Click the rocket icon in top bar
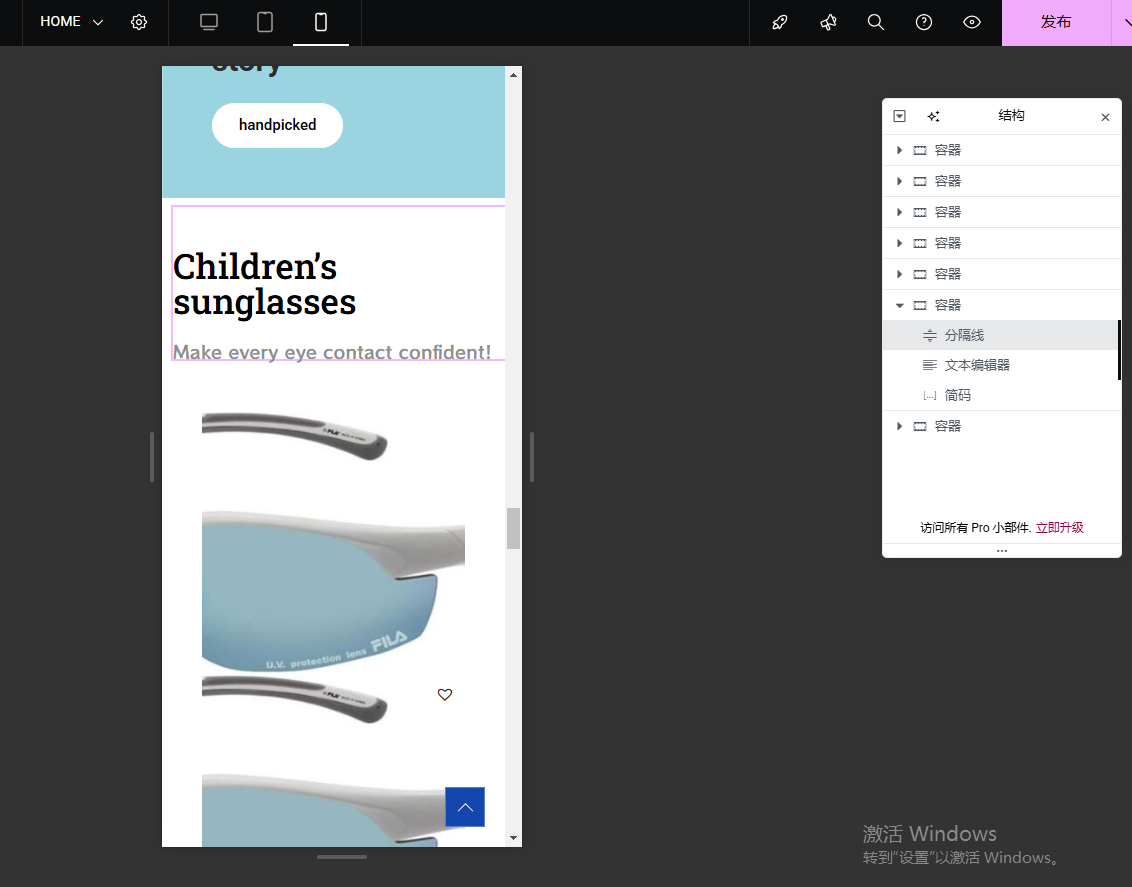Image resolution: width=1132 pixels, height=887 pixels. 780,22
